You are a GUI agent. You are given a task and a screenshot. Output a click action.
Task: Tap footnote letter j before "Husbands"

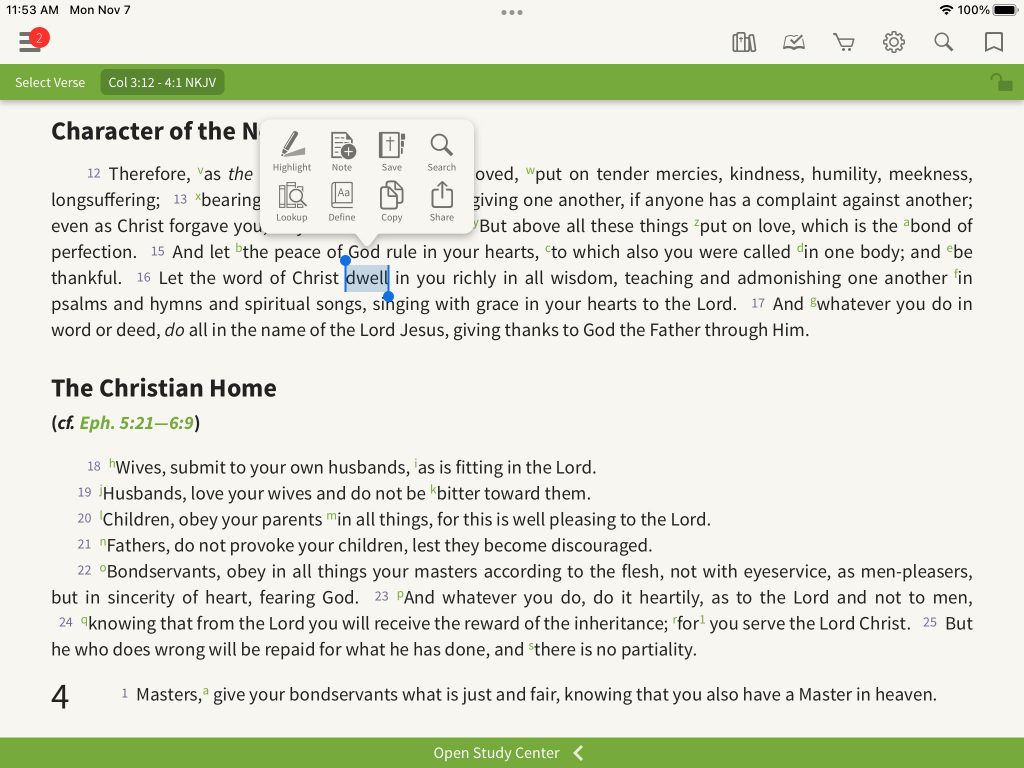tap(101, 490)
